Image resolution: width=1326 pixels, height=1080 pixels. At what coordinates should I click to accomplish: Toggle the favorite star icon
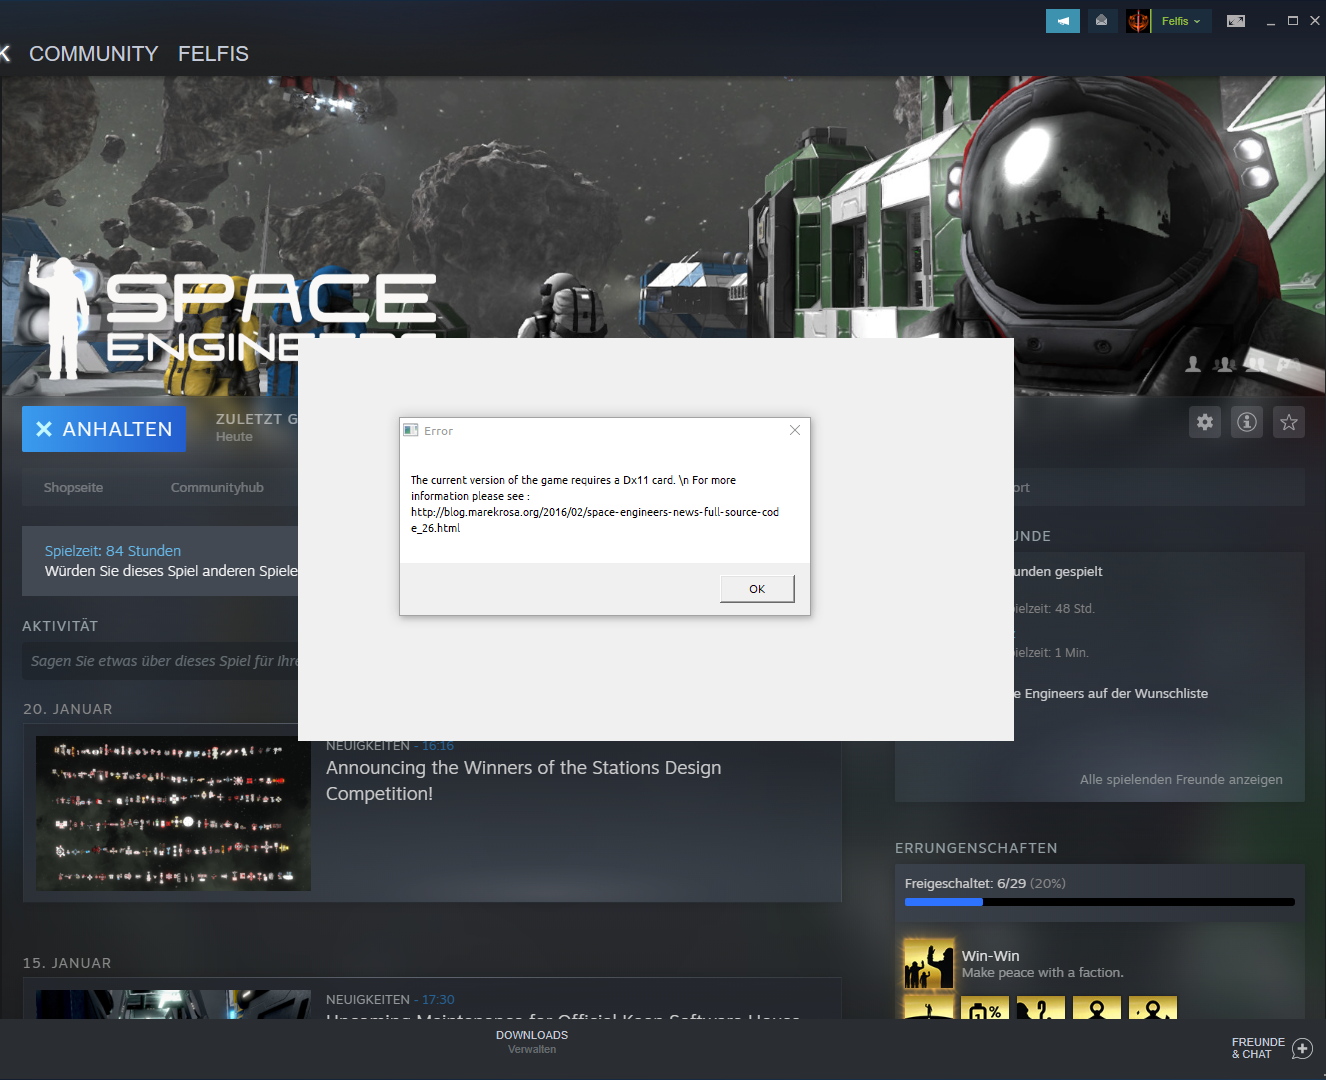coord(1289,422)
